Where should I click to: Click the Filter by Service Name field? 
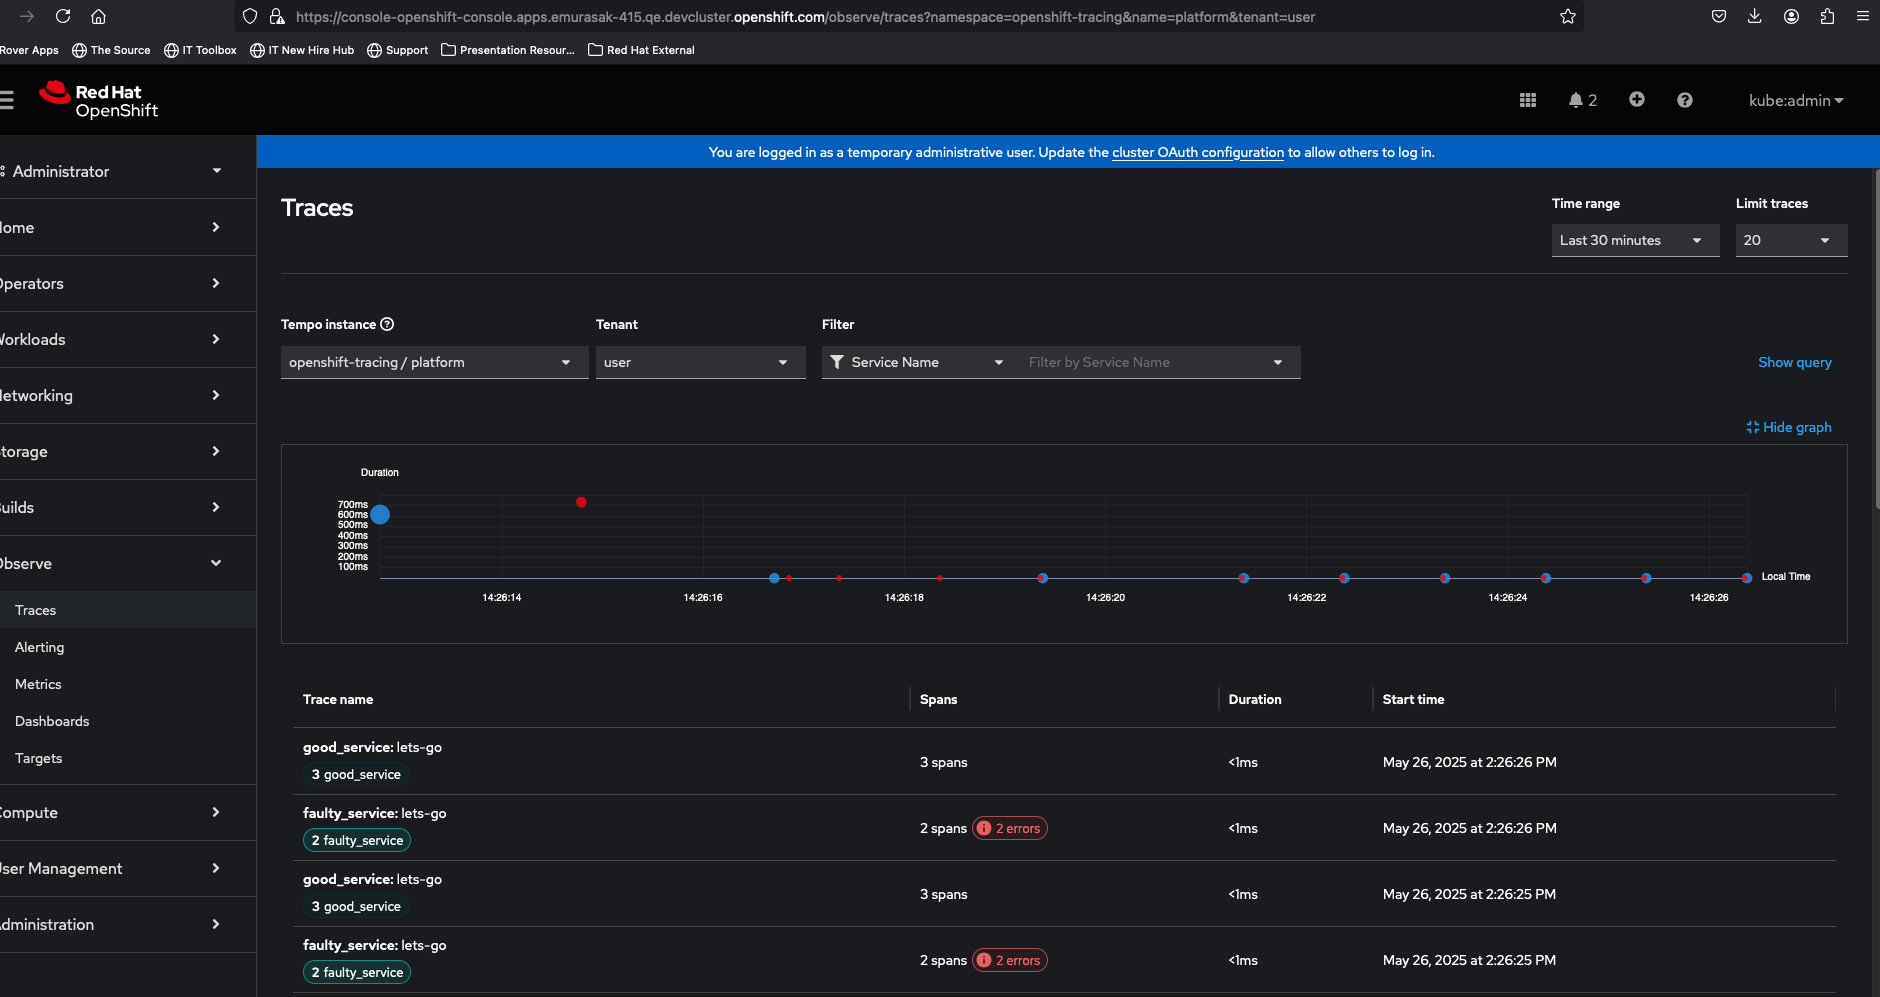pyautogui.click(x=1145, y=362)
